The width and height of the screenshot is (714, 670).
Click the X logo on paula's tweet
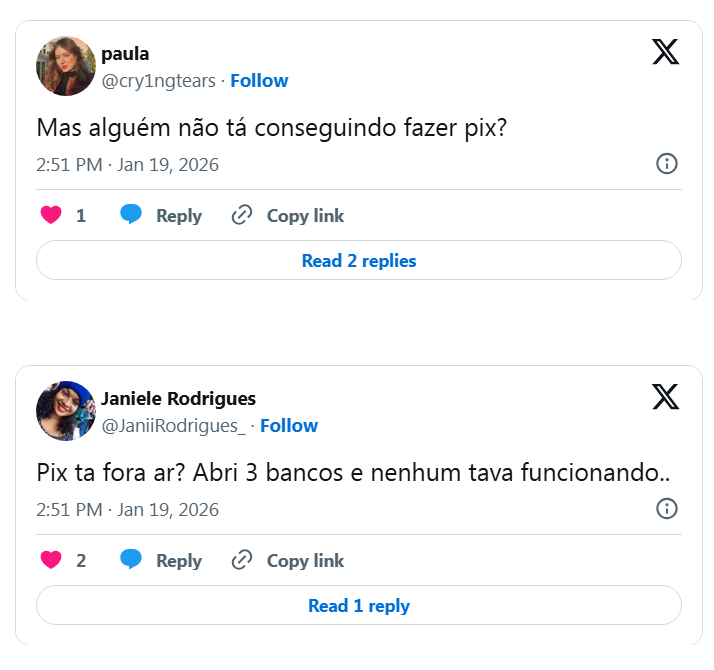pos(665,51)
